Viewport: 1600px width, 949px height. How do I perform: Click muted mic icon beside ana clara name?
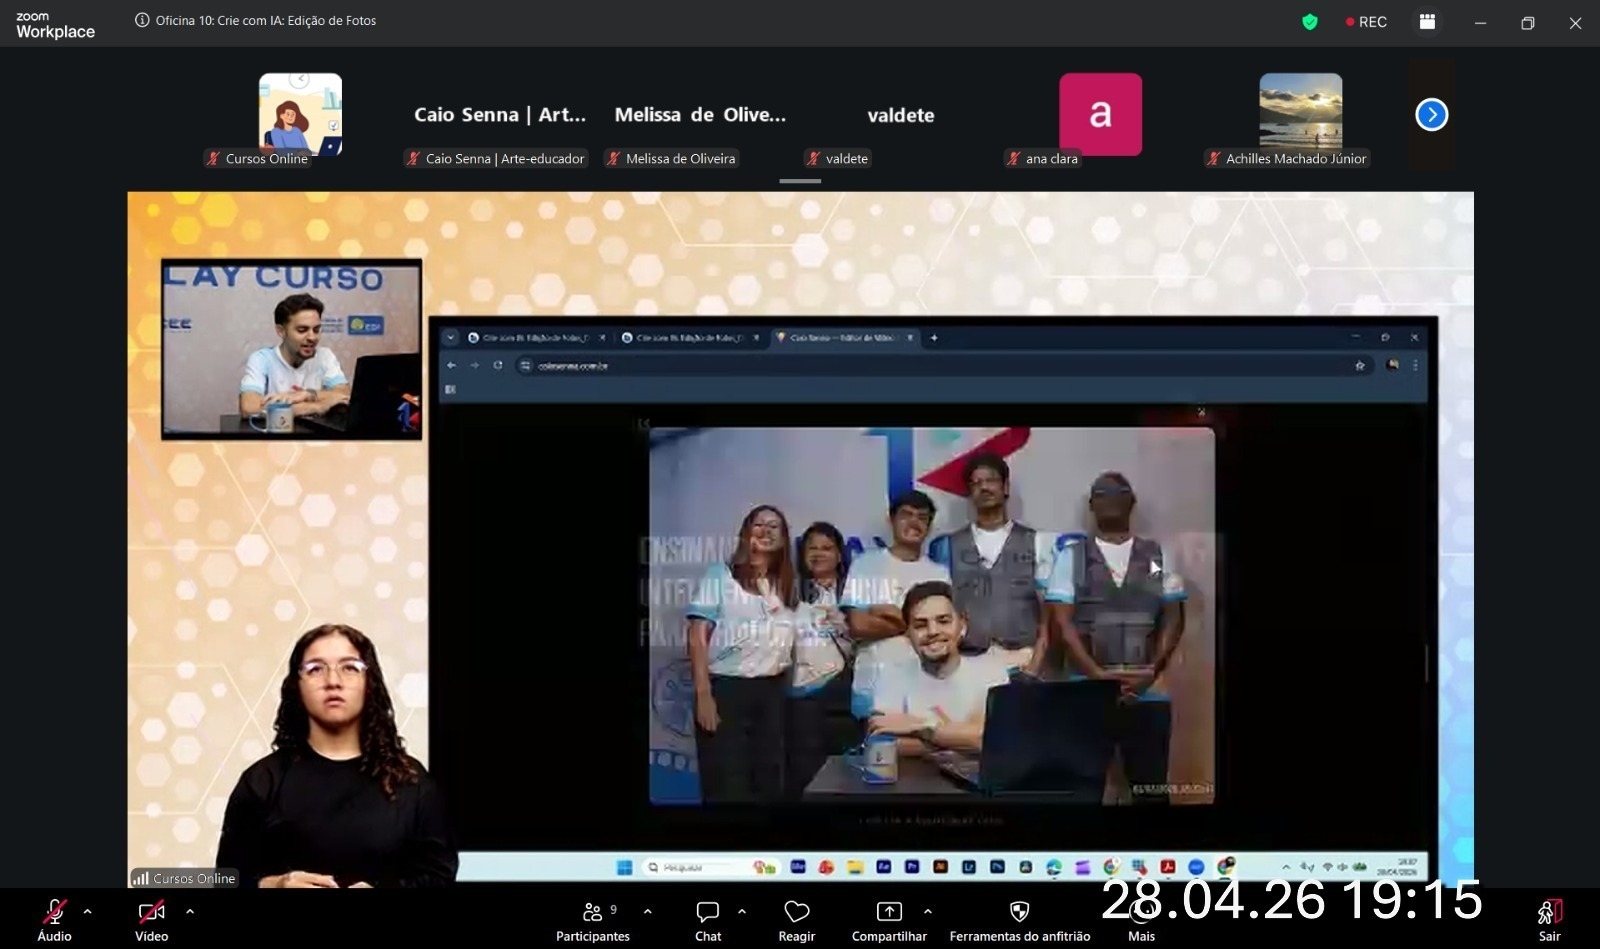[x=1014, y=158]
